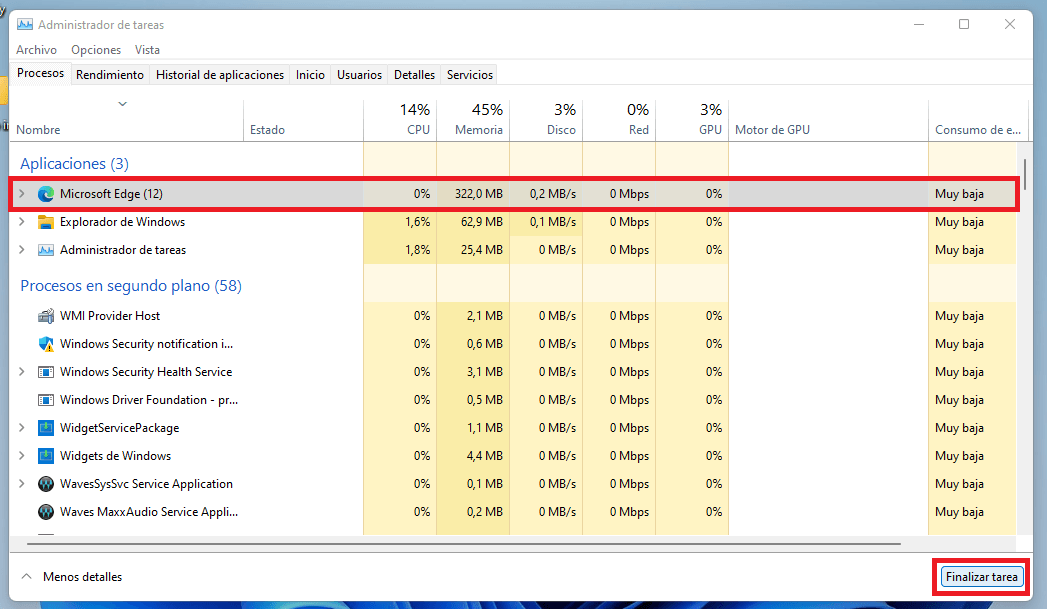The image size is (1047, 609).
Task: Sort by the Memoria column header
Action: point(473,121)
